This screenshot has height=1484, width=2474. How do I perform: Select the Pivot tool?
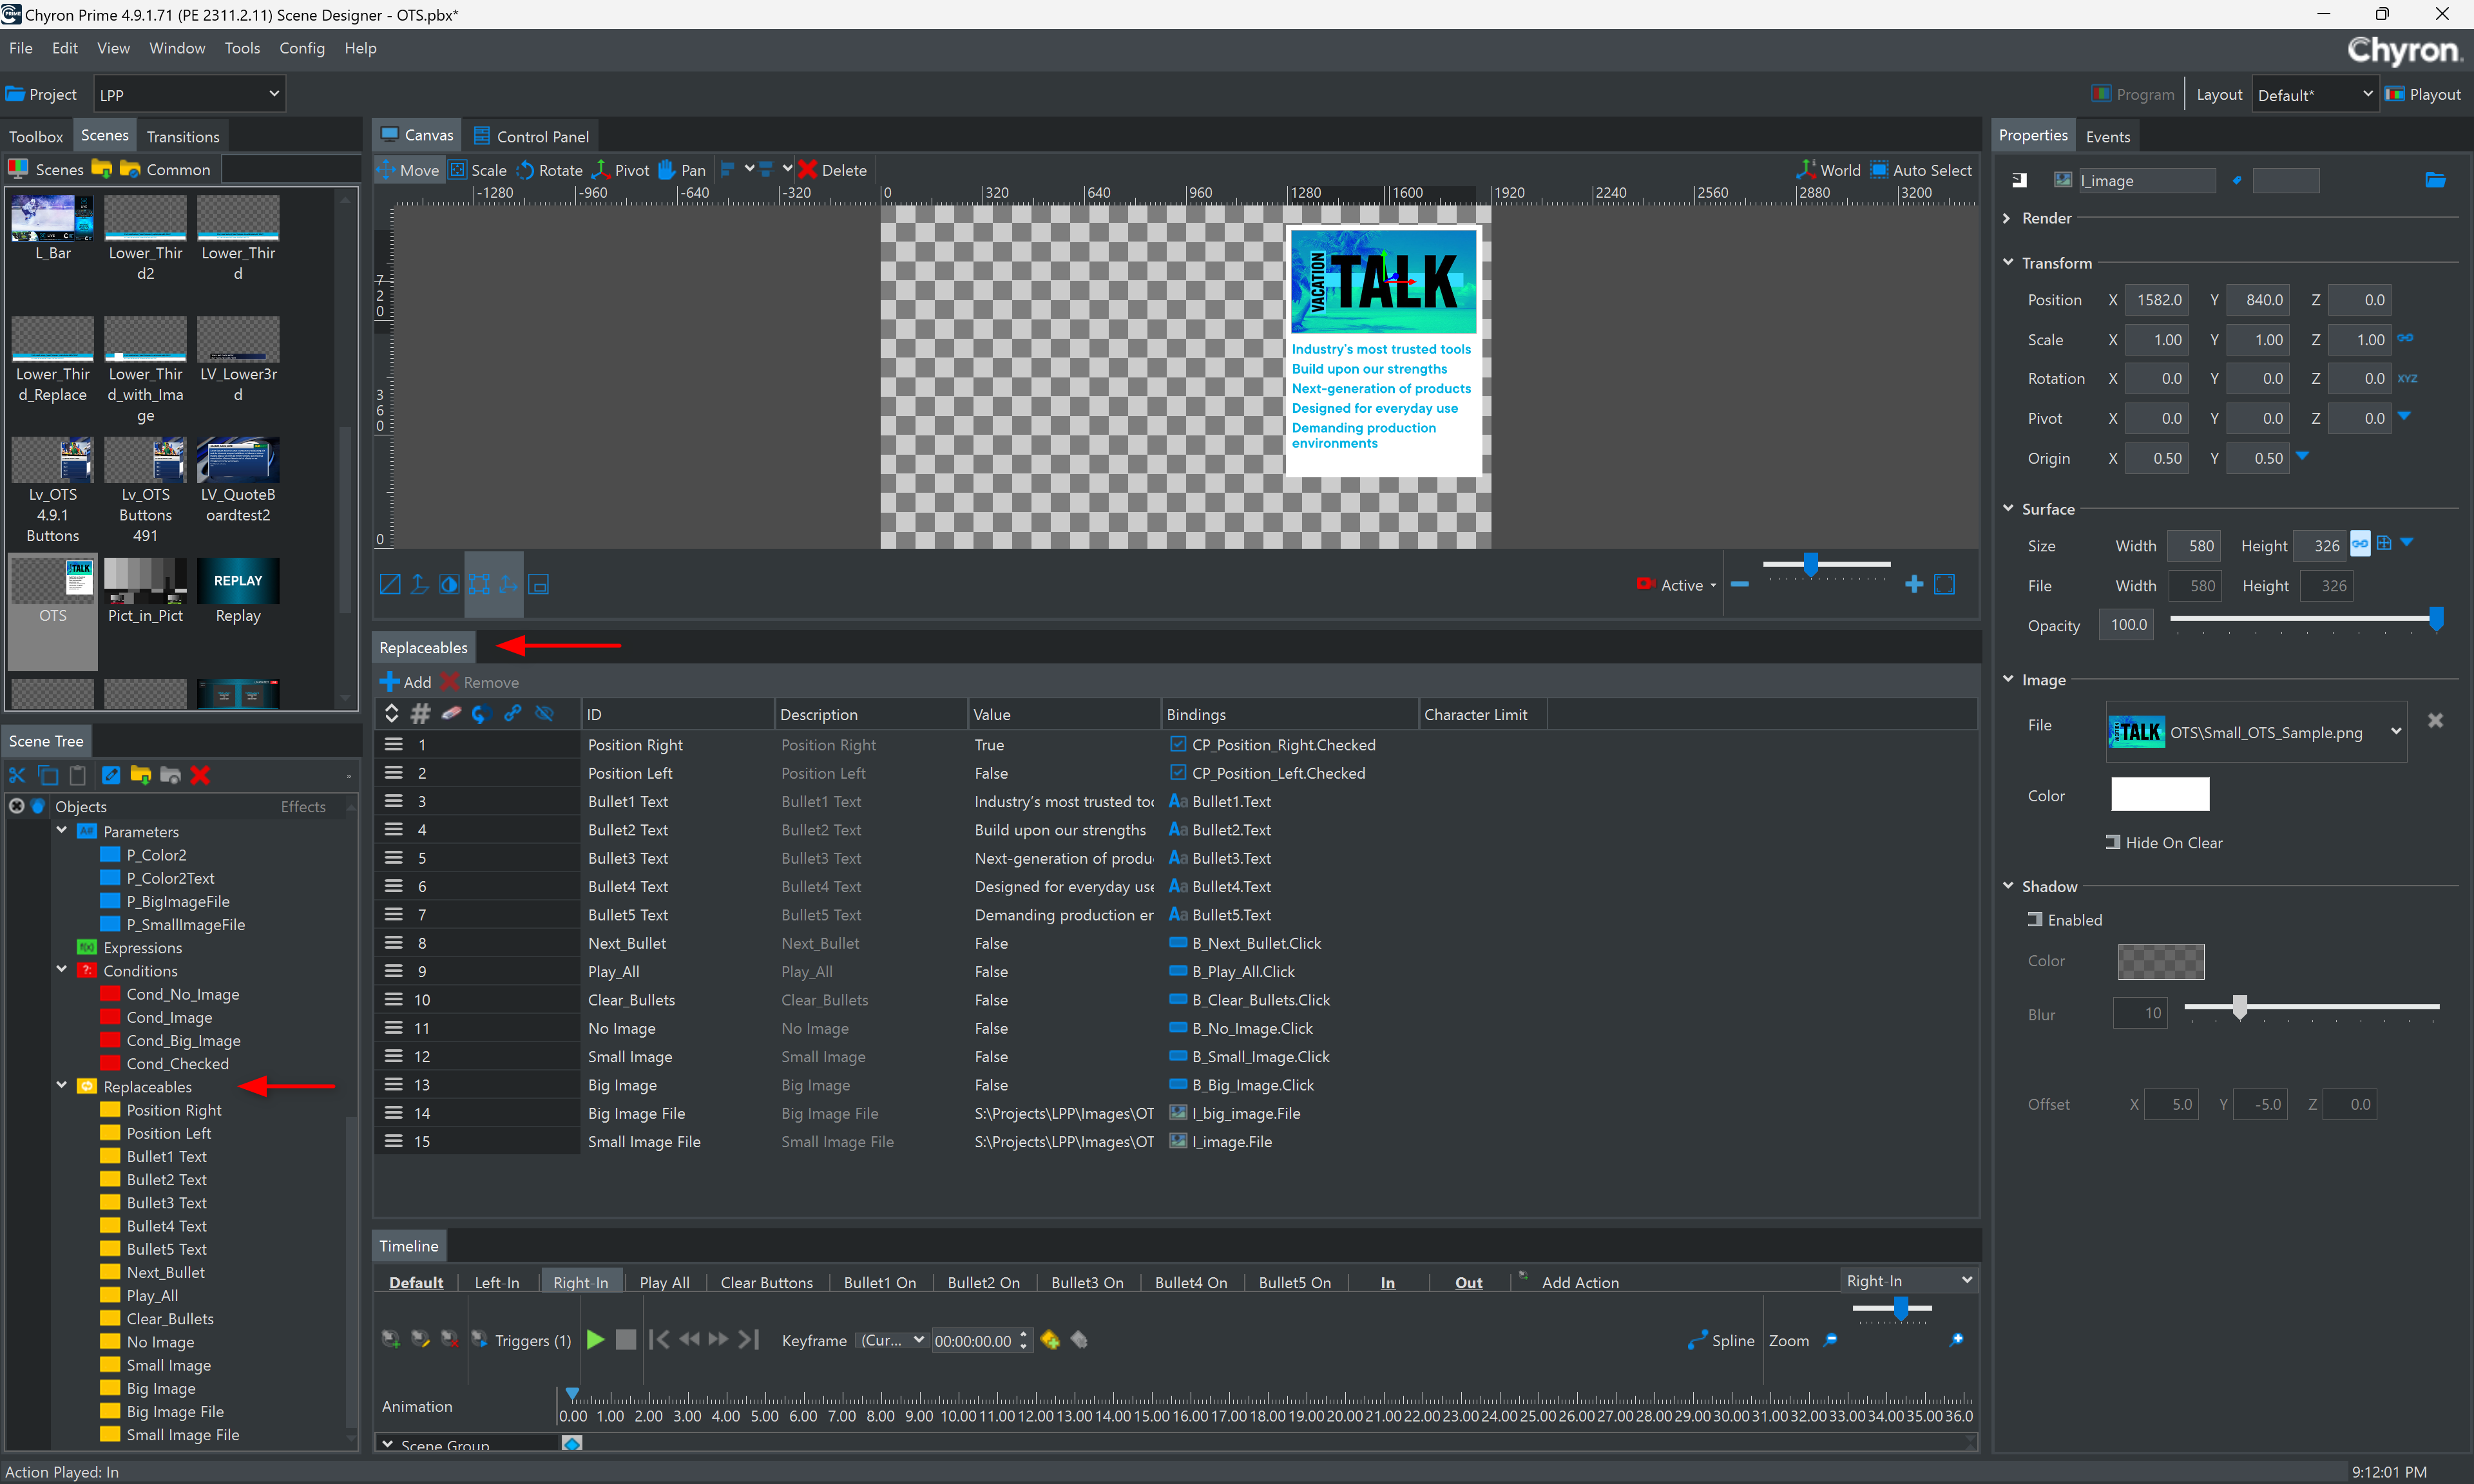pos(620,170)
